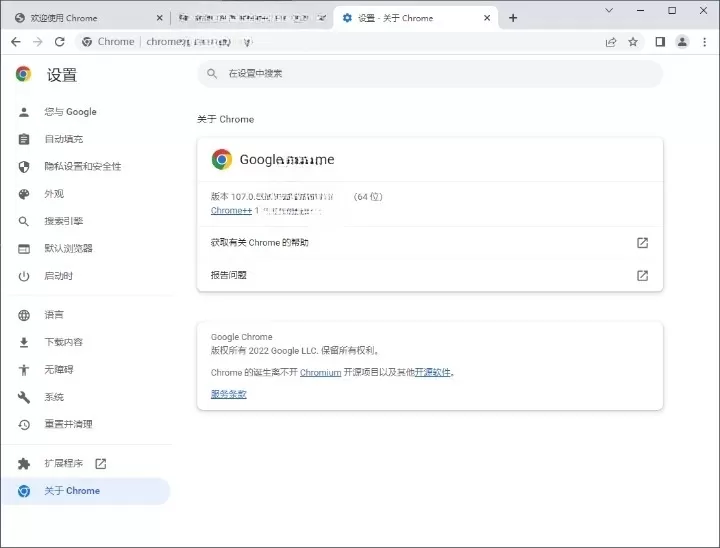
Task: Click the Chrome logo beside 关于 Chrome
Action: [24, 491]
